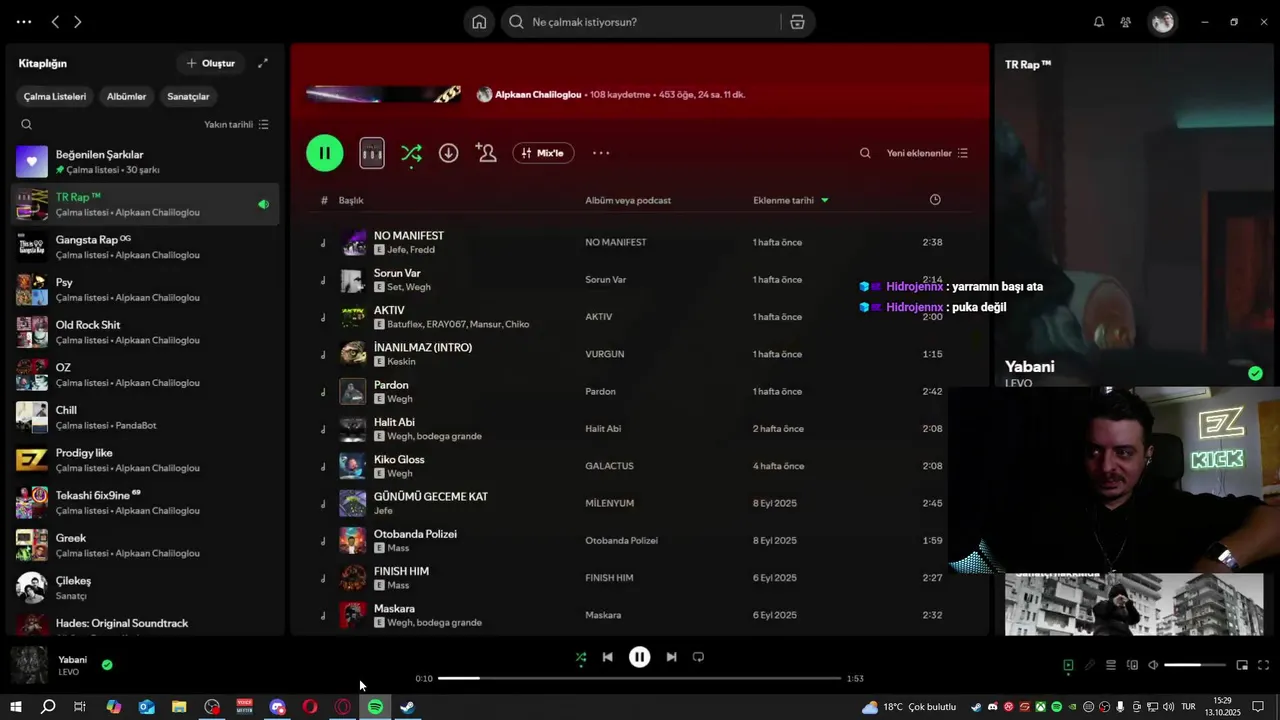The image size is (1280, 720).
Task: Invite collaborators with the add-person icon
Action: [x=487, y=153]
